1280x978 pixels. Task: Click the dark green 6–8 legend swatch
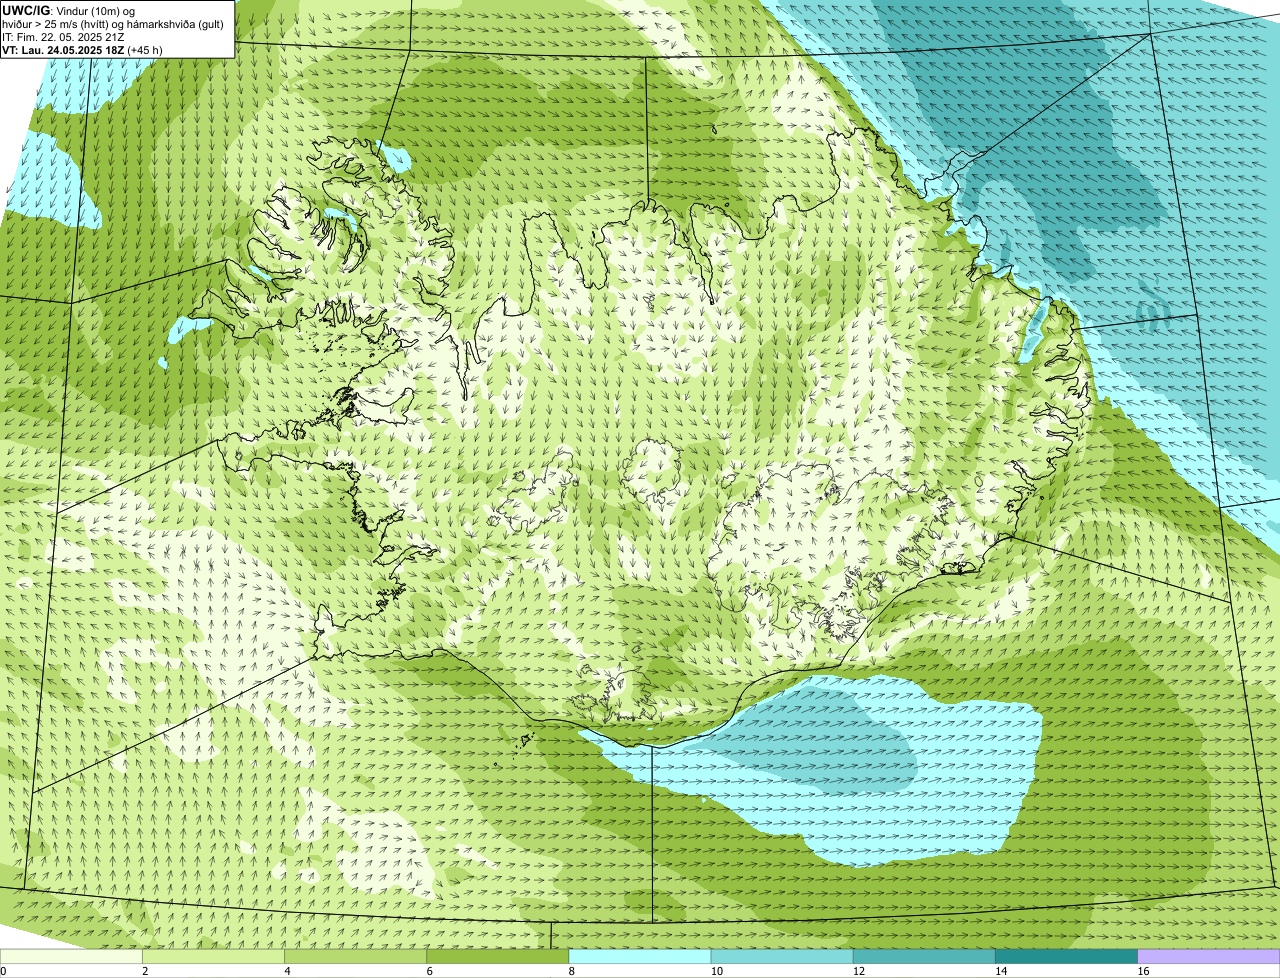[497, 956]
